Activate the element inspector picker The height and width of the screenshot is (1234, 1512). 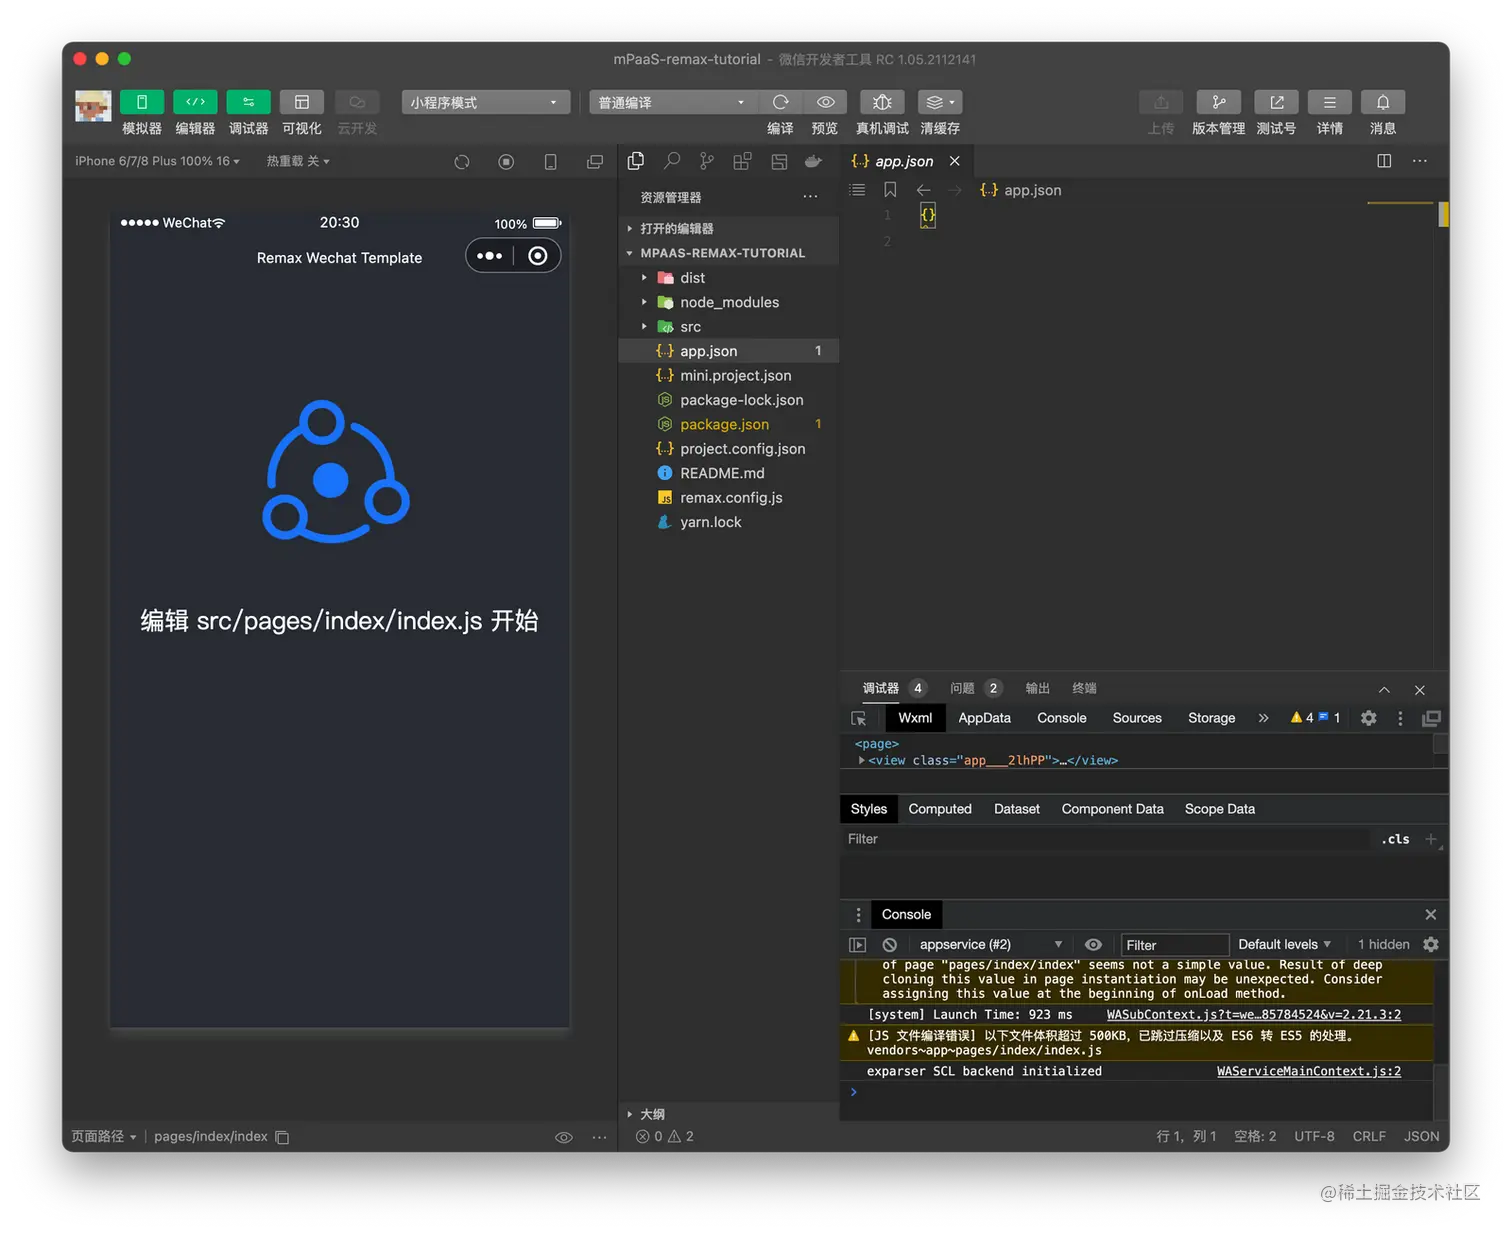point(859,719)
